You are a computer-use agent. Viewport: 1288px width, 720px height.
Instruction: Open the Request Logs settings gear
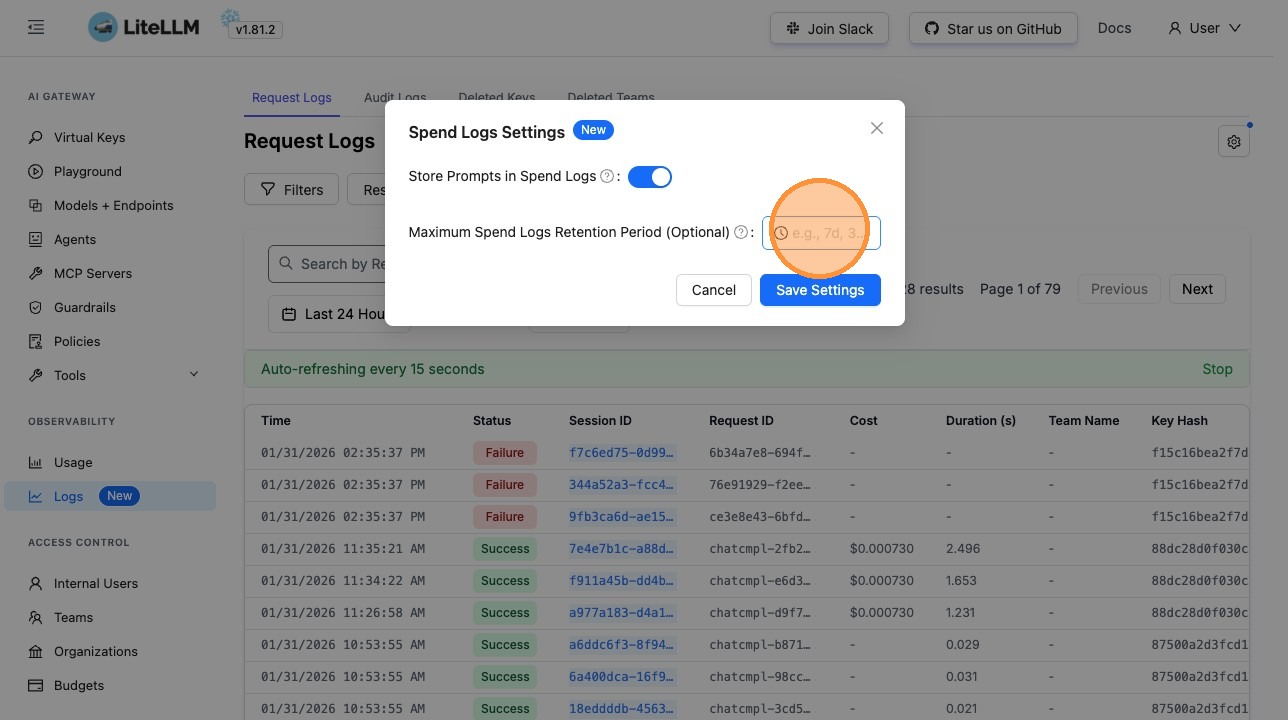1233,142
